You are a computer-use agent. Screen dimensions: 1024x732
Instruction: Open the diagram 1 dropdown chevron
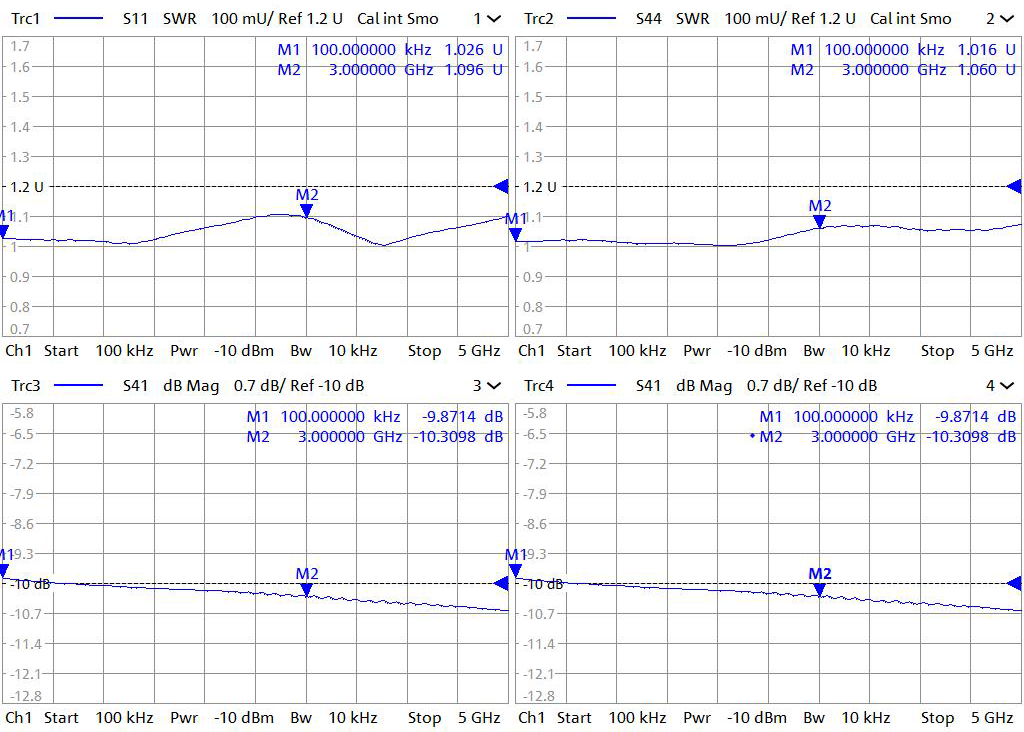pyautogui.click(x=493, y=18)
